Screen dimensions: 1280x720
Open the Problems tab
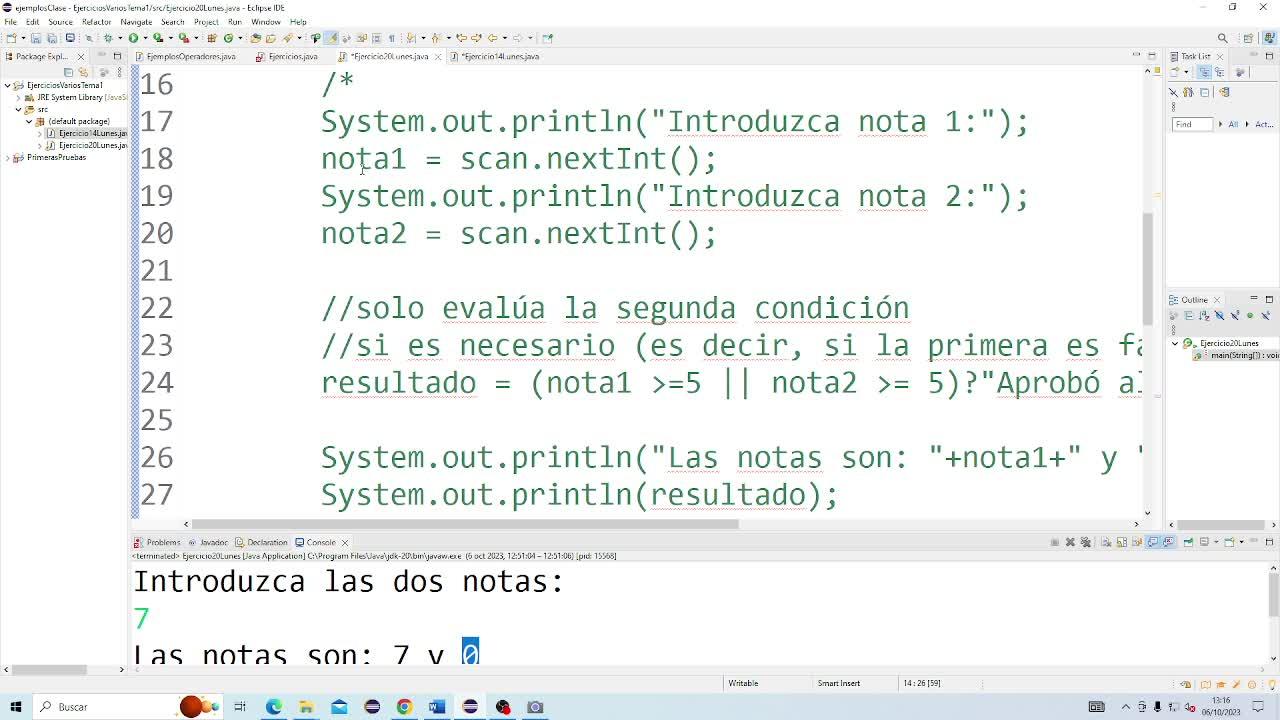[x=158, y=542]
